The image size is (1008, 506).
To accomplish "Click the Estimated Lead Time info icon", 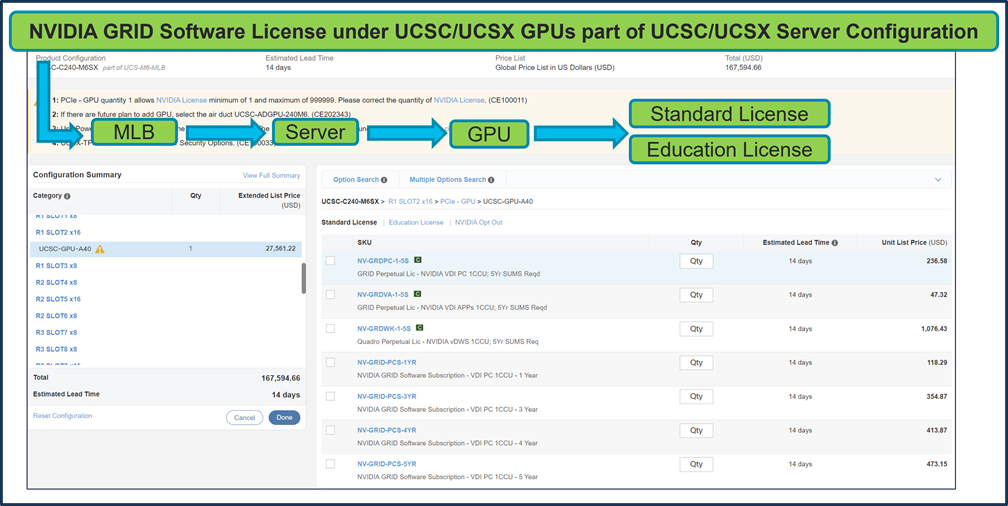I will tap(834, 242).
